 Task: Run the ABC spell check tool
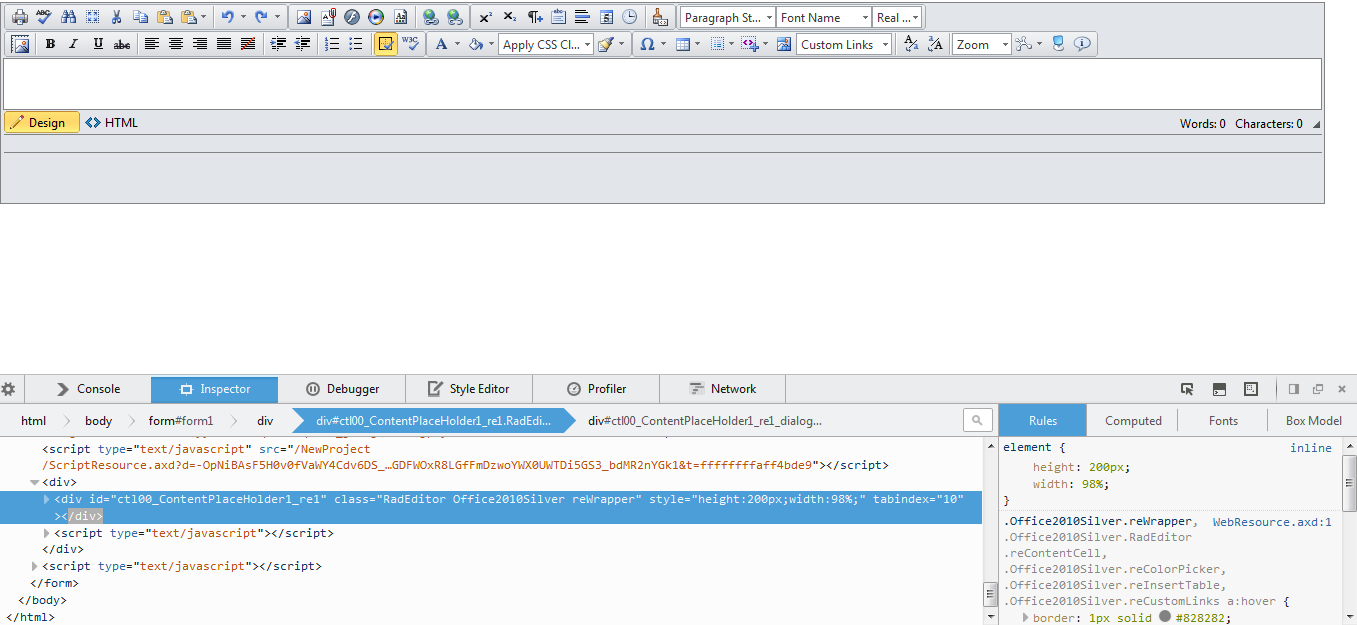click(x=44, y=17)
